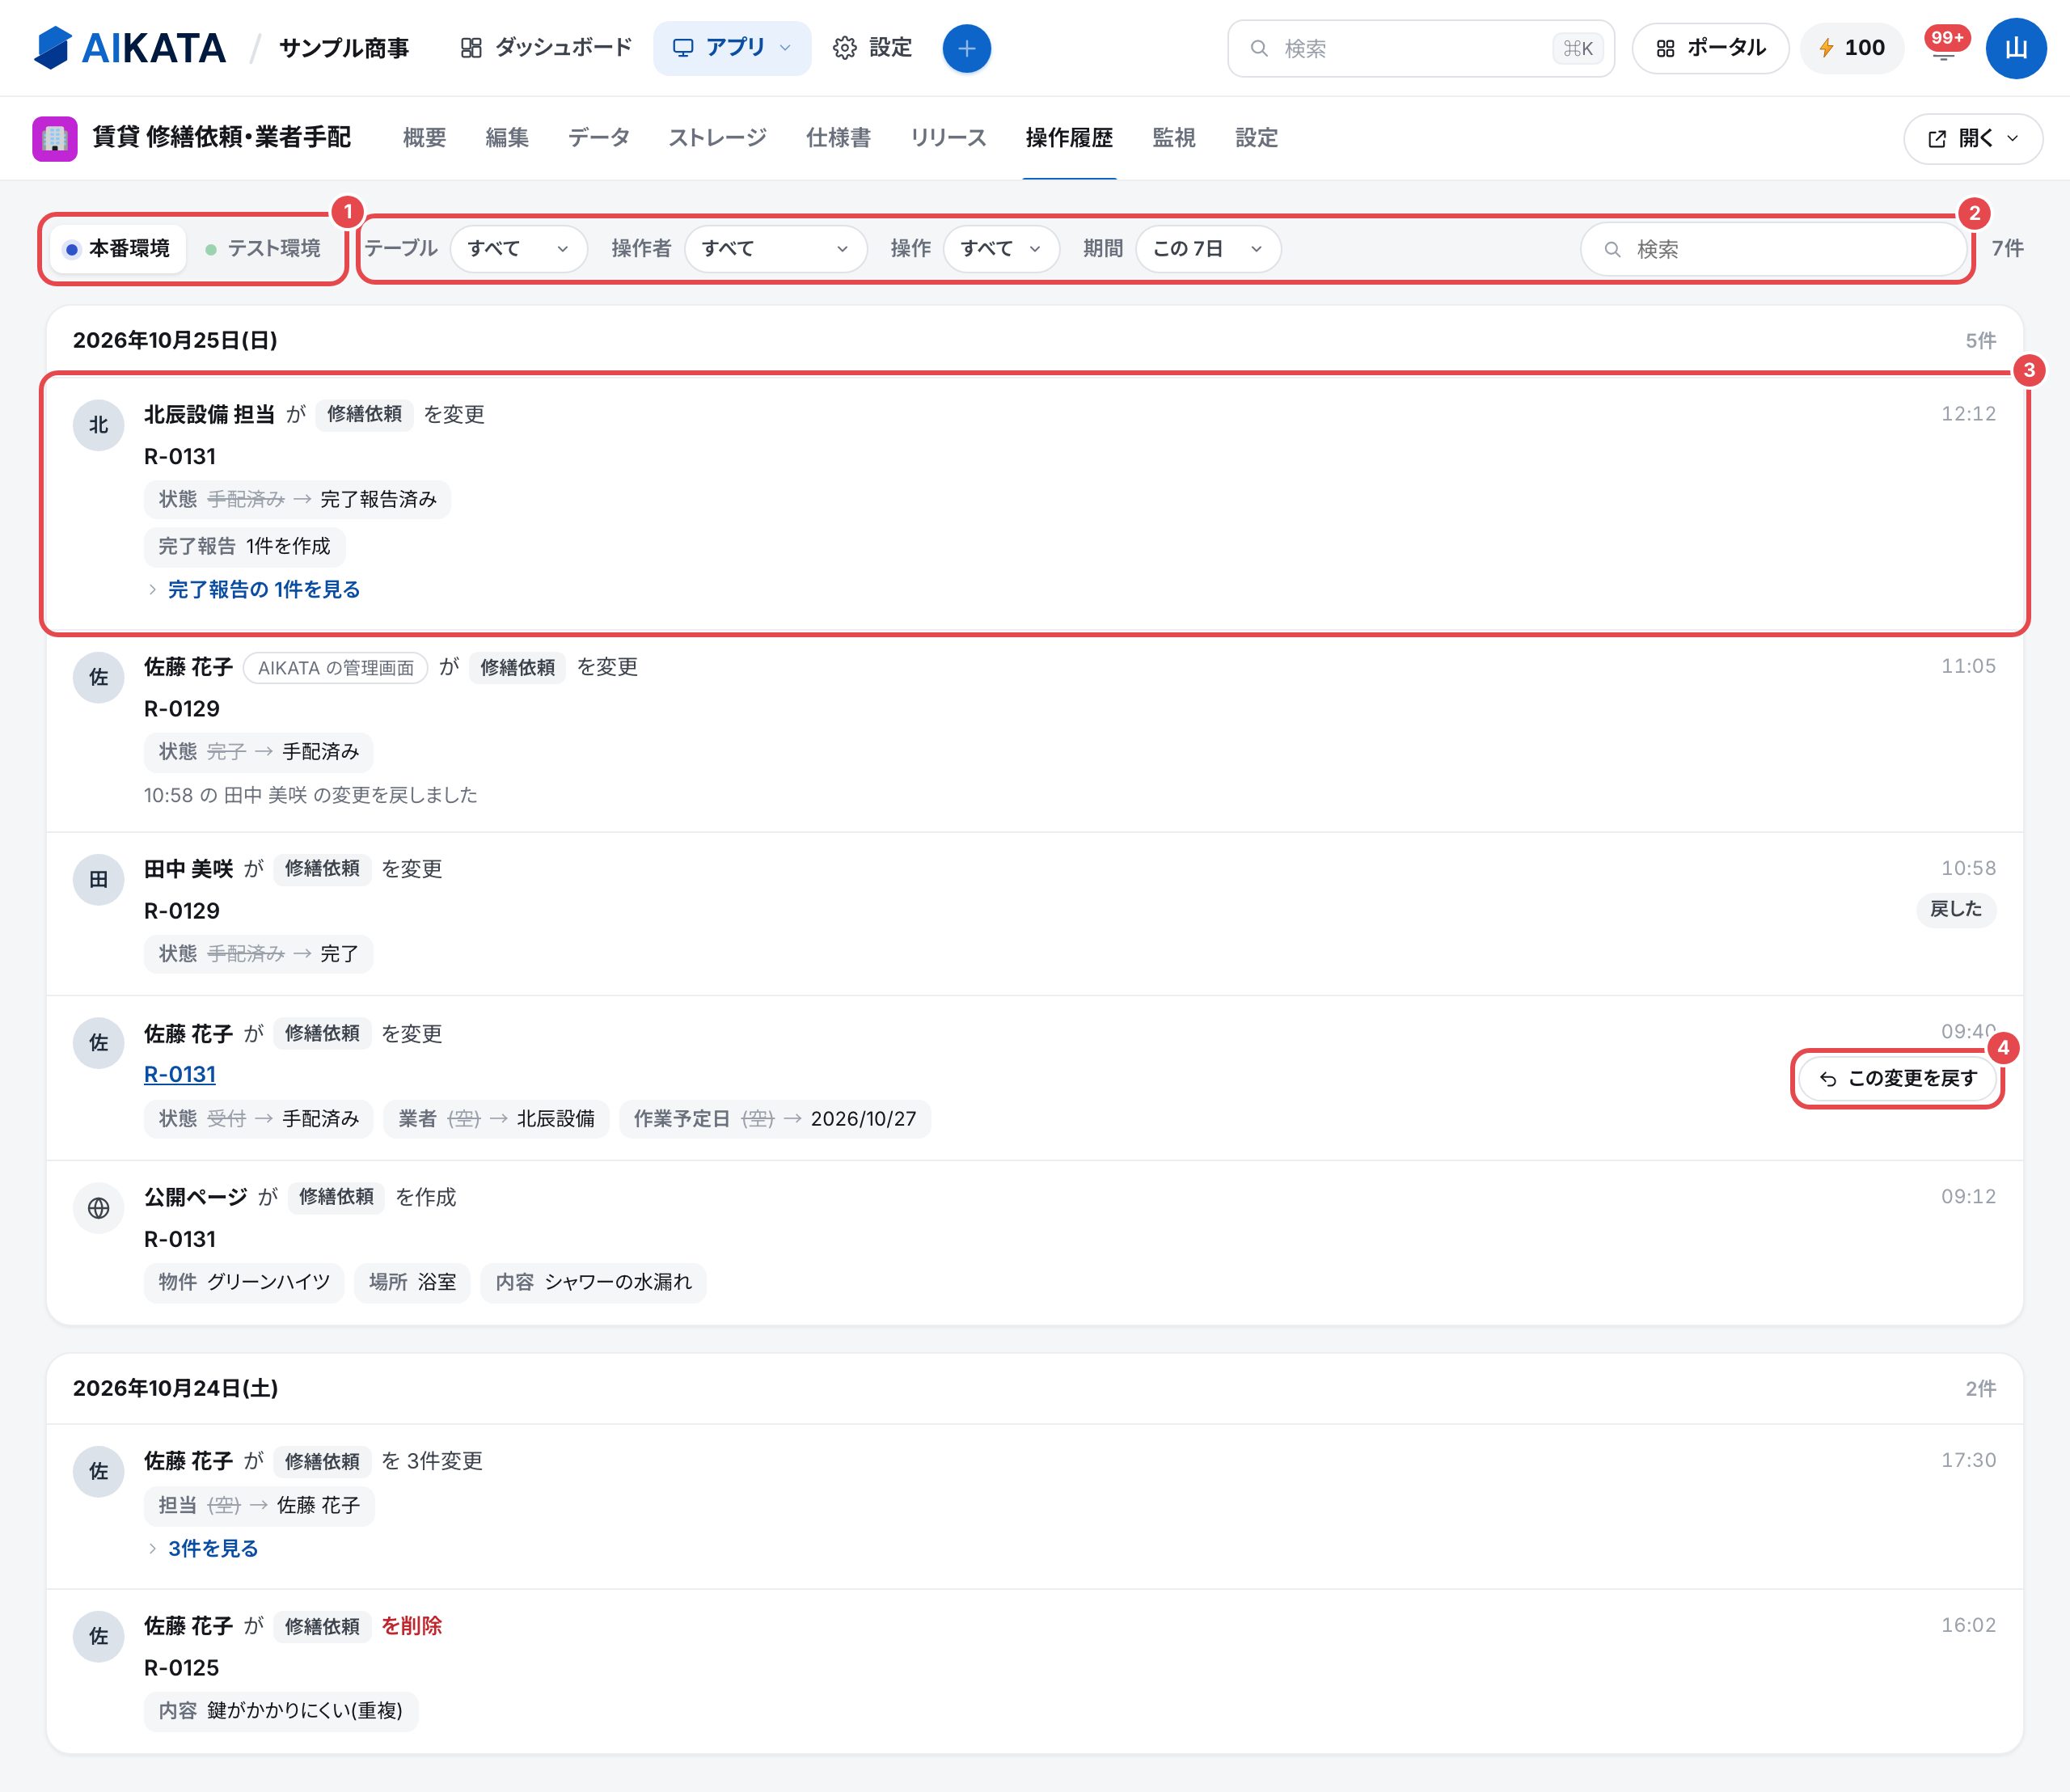The width and height of the screenshot is (2070, 1792).
Task: Open the ストレージ tab
Action: tap(718, 138)
